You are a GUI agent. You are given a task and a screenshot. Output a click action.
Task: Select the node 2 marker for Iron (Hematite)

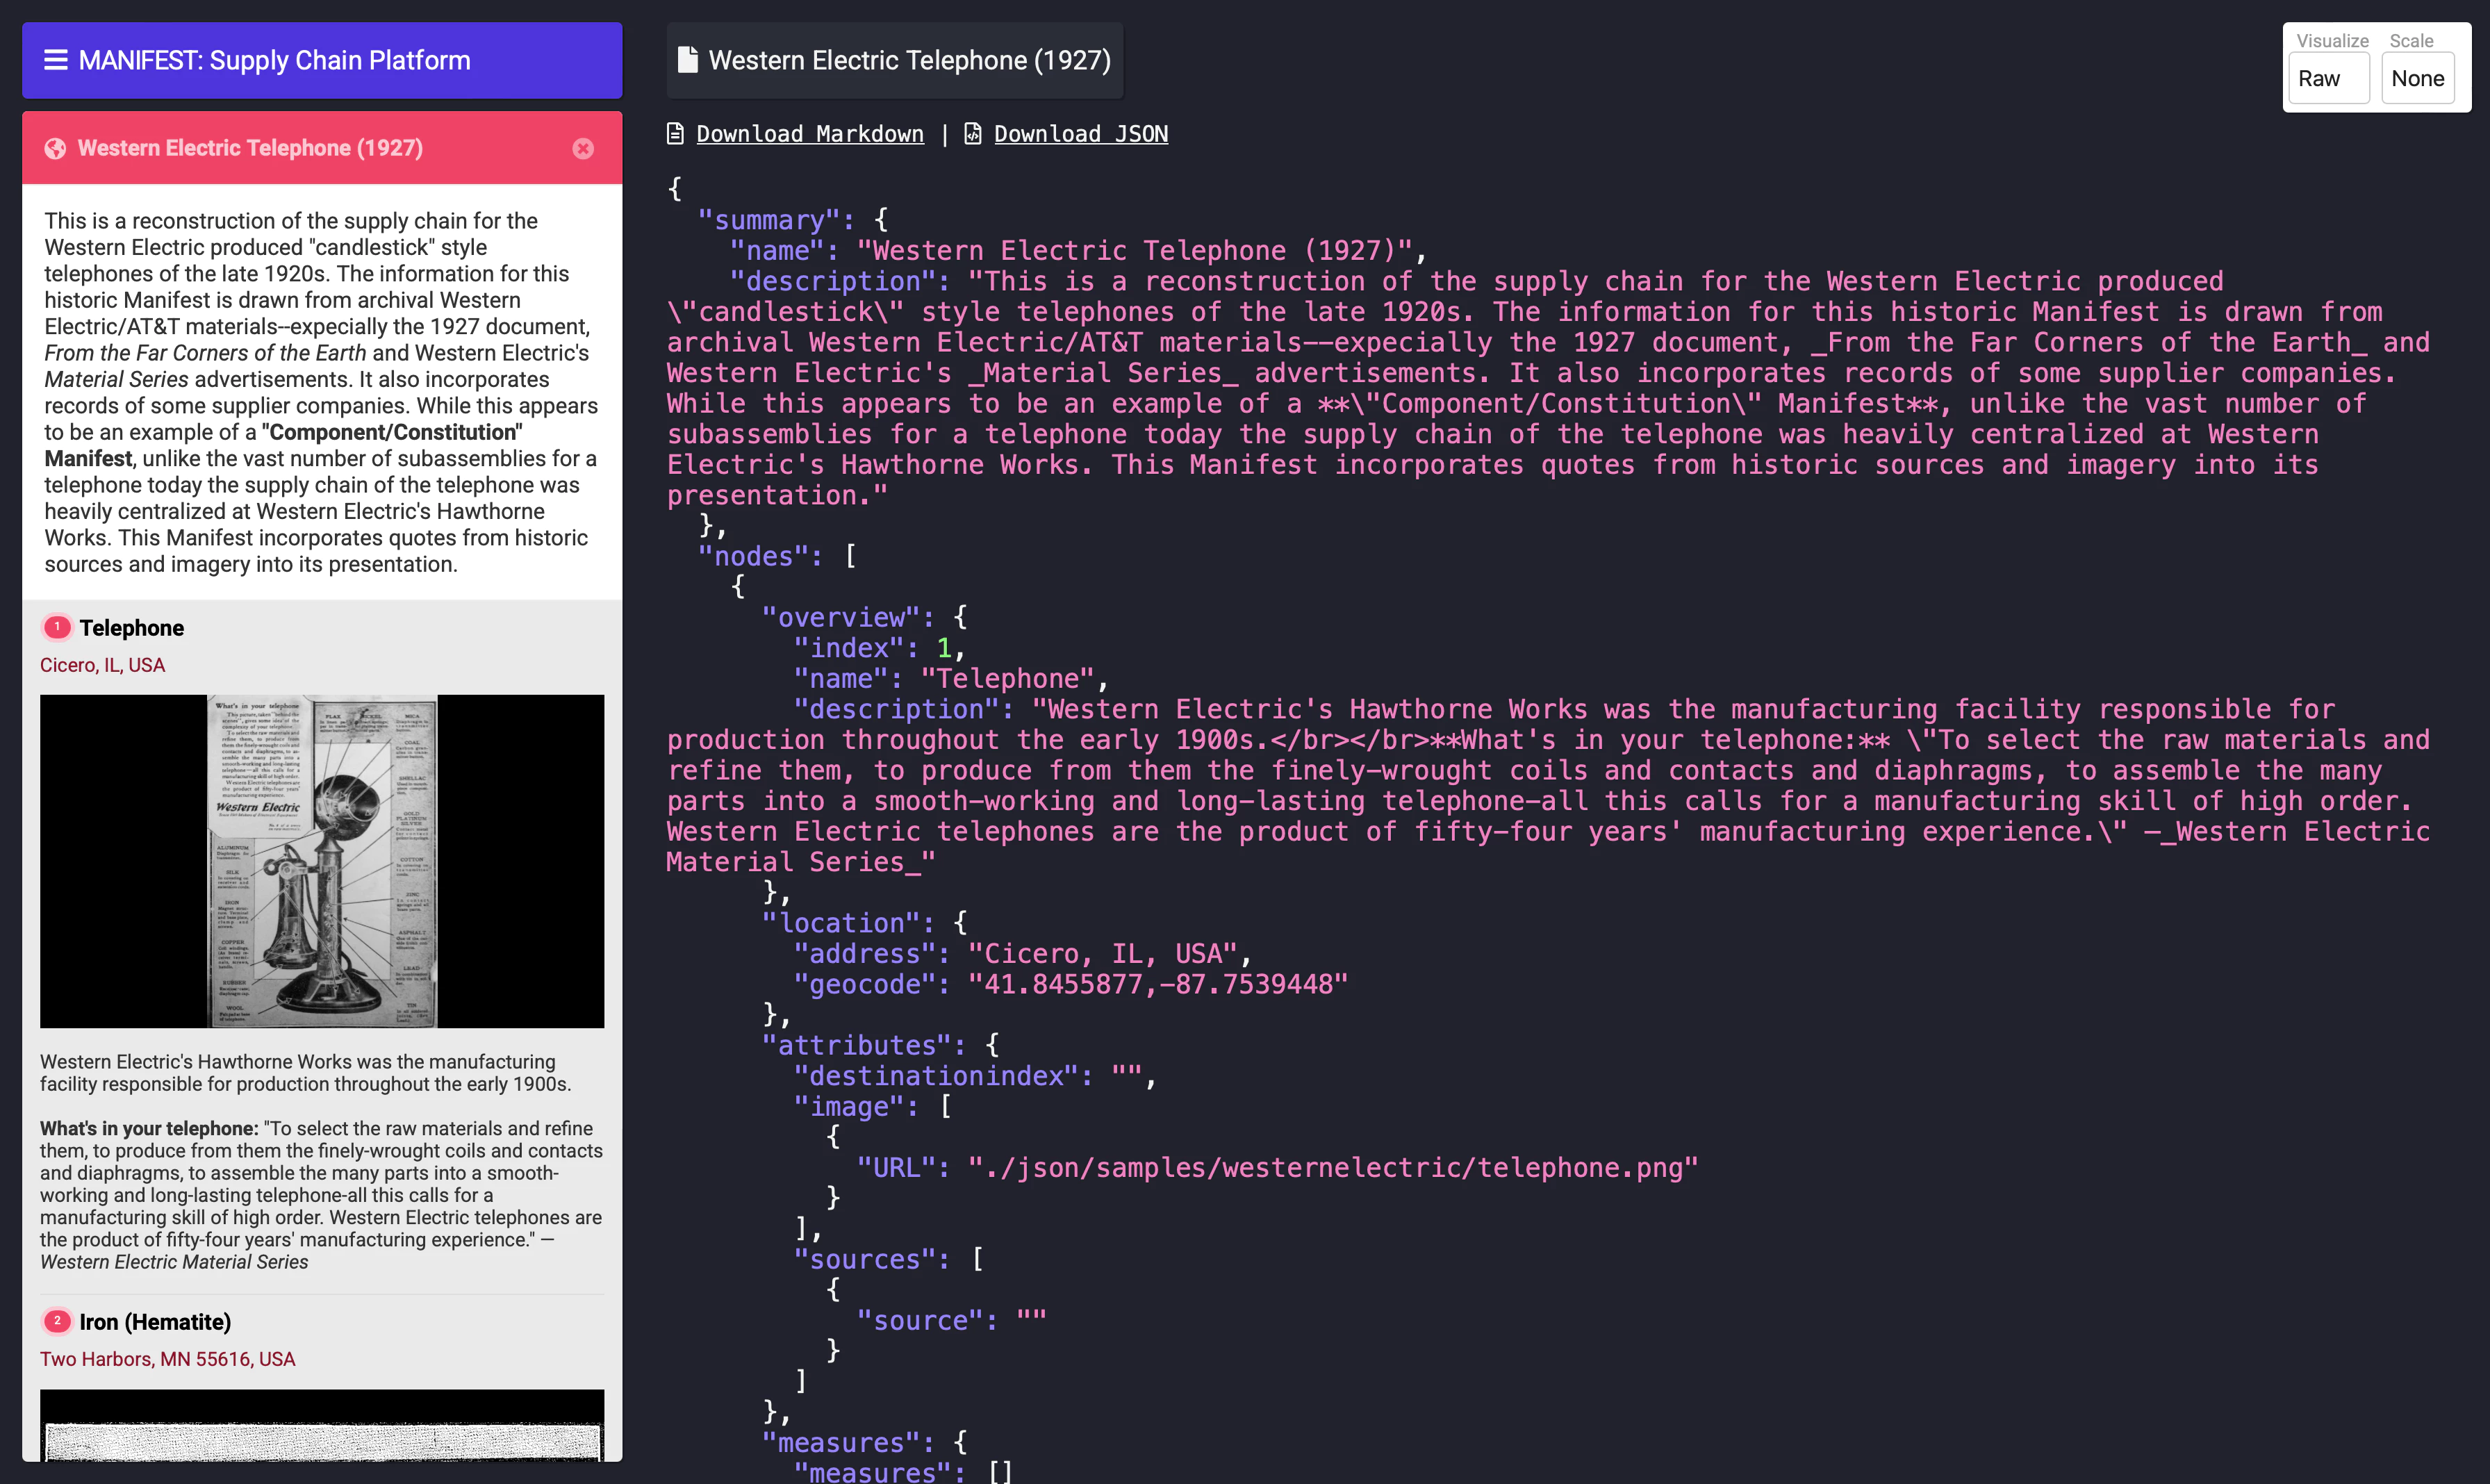coord(57,1321)
